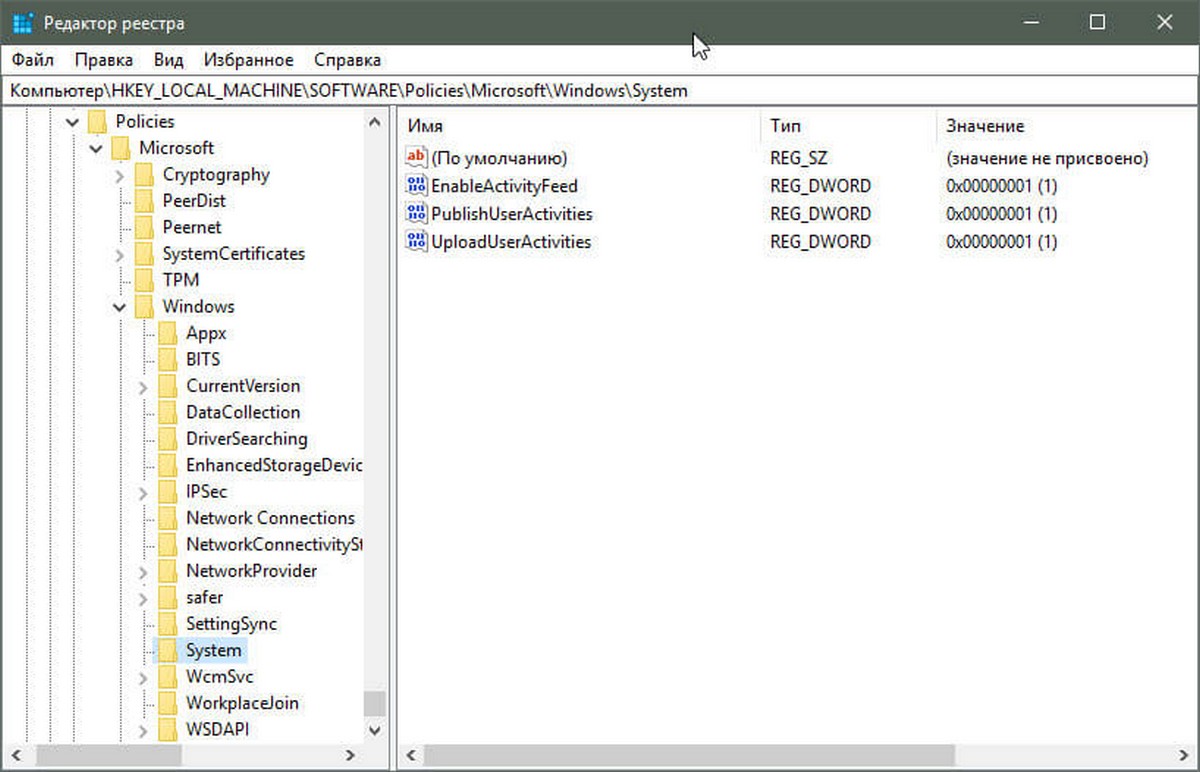The image size is (1200, 772).
Task: Expand the CurrentVersion key
Action: pos(143,386)
